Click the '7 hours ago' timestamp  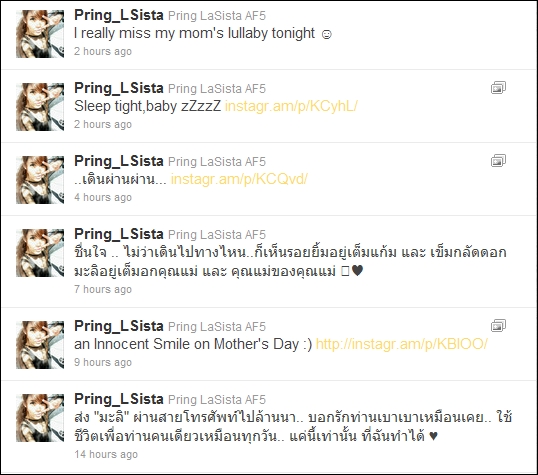pos(103,289)
